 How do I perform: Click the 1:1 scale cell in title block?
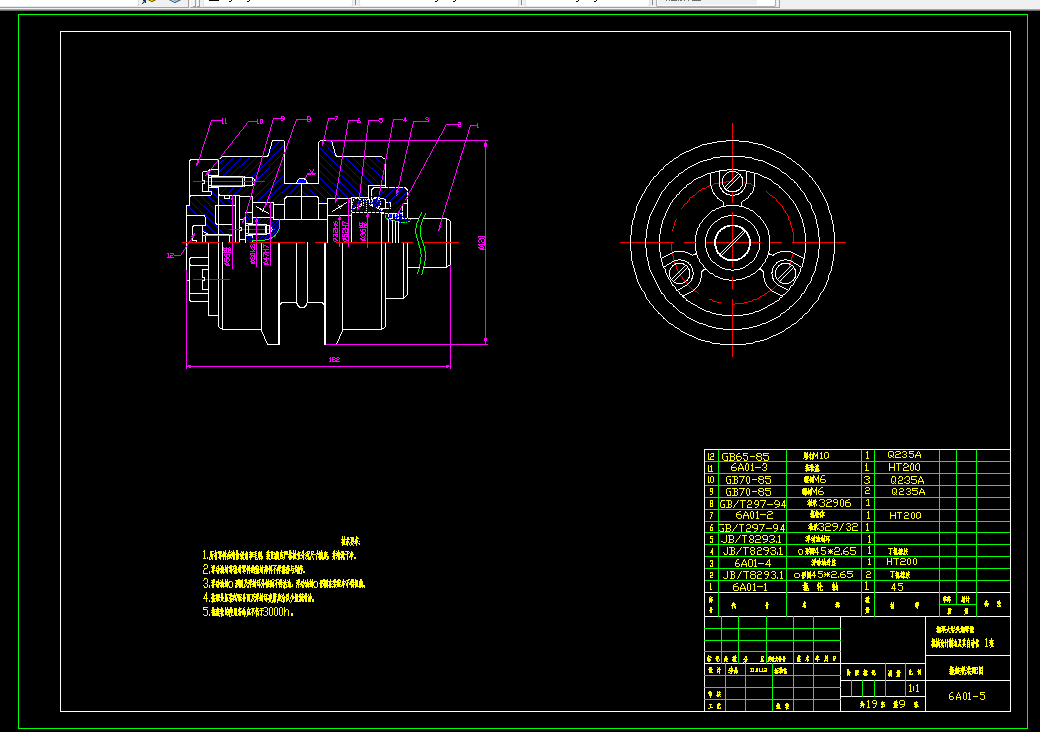pyautogui.click(x=914, y=689)
